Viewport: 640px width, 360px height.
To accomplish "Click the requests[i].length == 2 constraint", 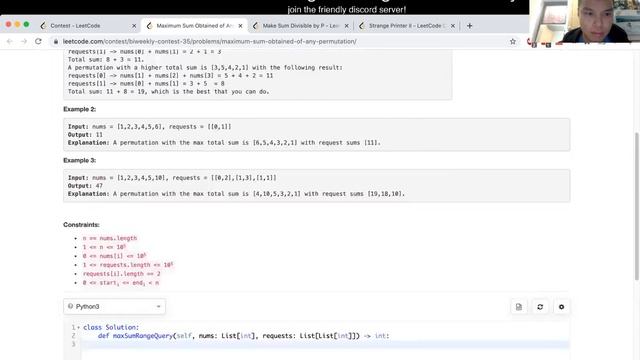I will pyautogui.click(x=121, y=274).
